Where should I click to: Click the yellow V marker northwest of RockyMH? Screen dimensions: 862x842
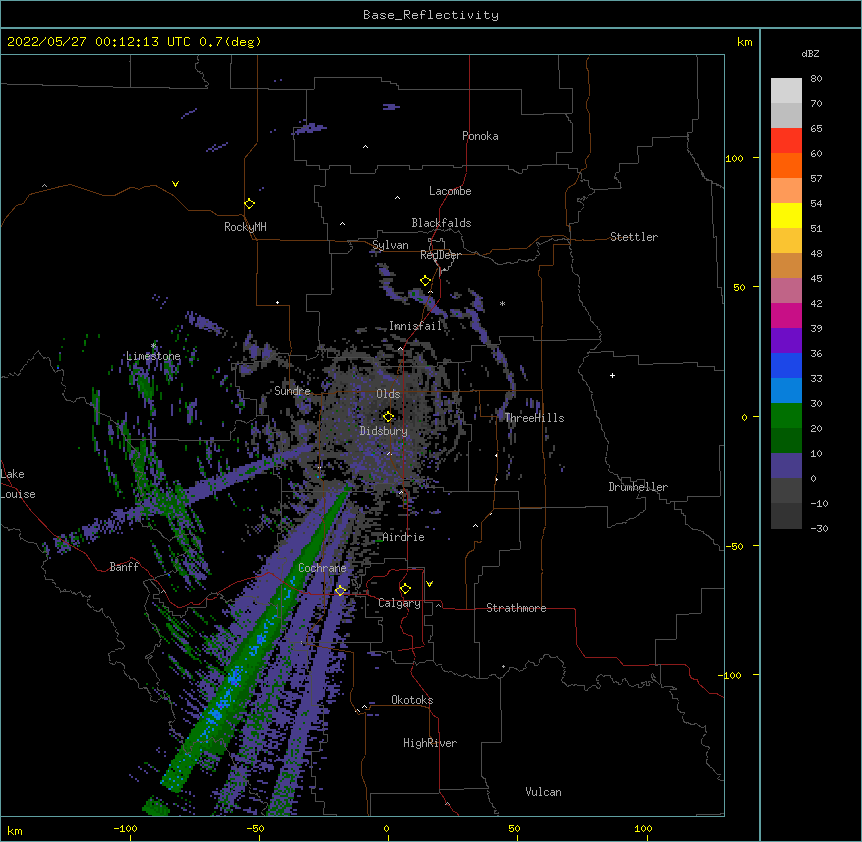coord(175,184)
